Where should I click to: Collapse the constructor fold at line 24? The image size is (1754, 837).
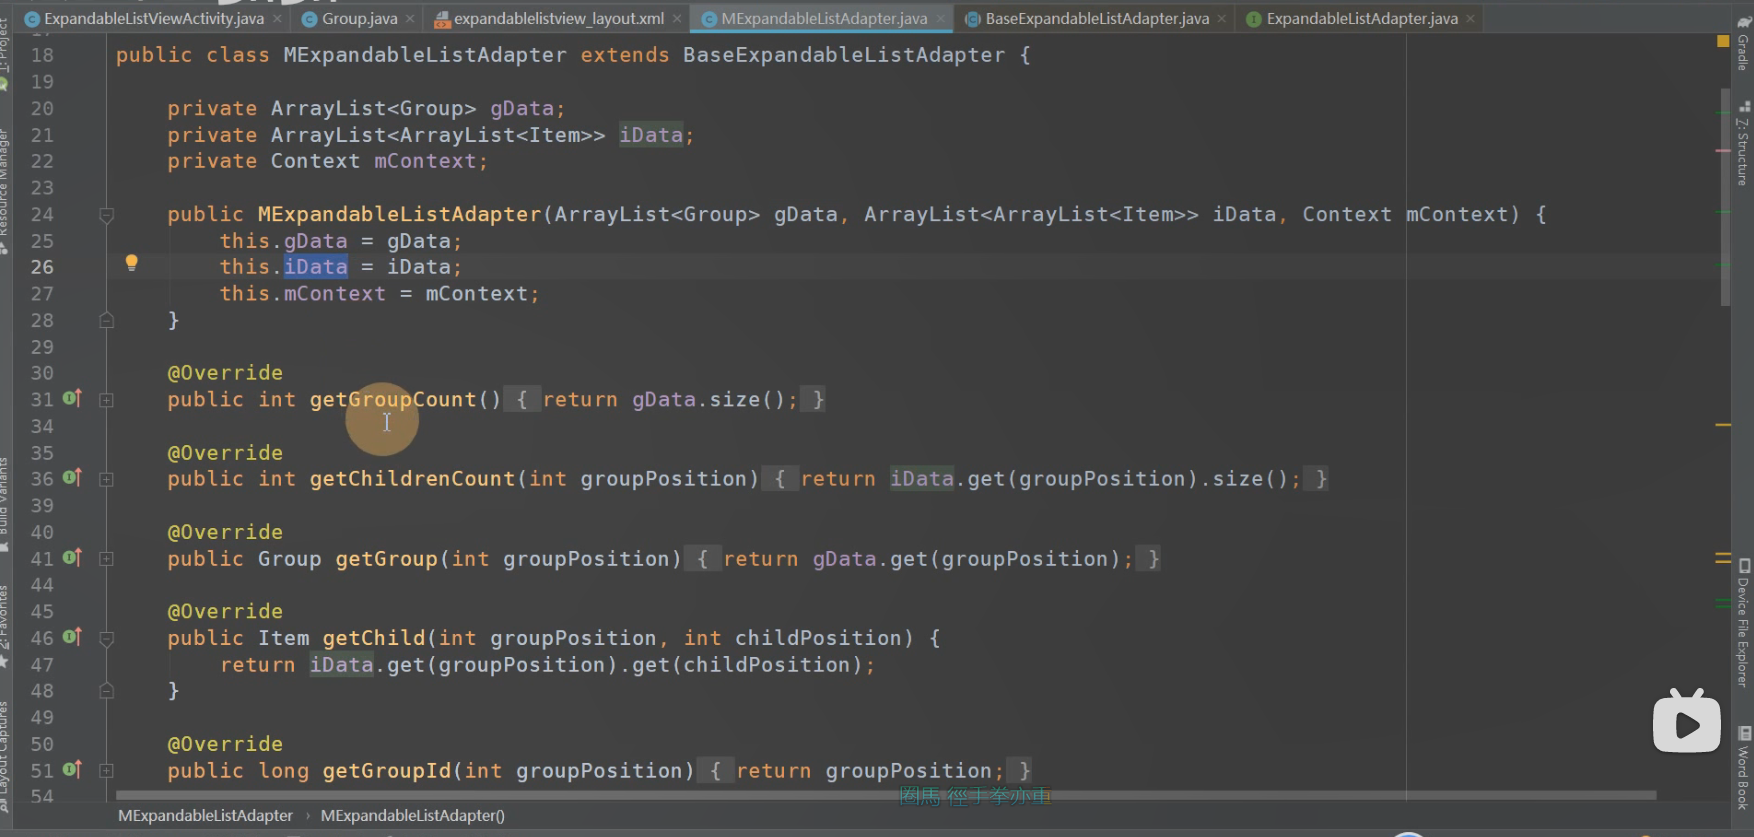point(106,214)
